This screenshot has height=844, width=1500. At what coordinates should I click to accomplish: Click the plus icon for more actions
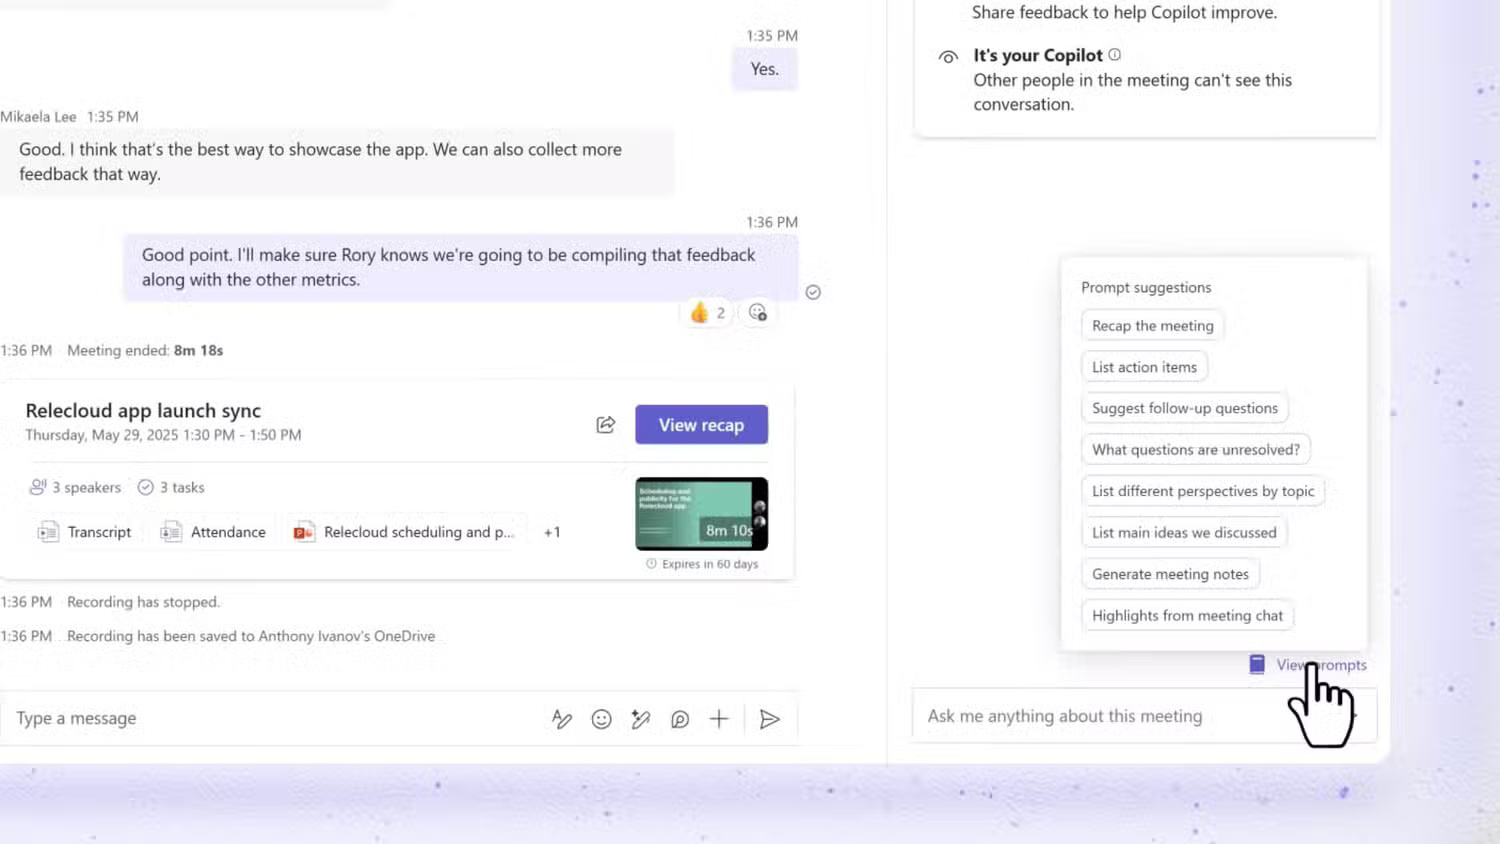(719, 719)
